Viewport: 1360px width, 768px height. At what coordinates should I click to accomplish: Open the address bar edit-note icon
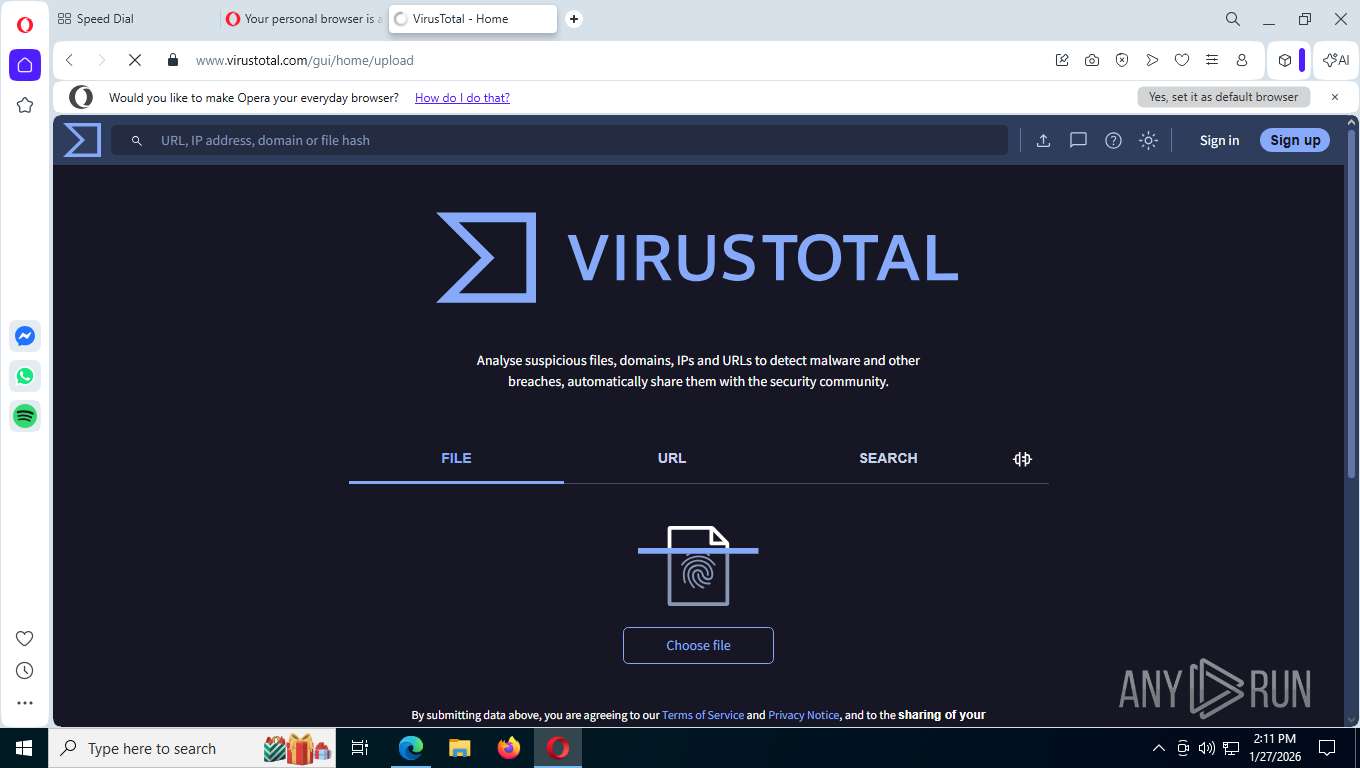pos(1062,60)
